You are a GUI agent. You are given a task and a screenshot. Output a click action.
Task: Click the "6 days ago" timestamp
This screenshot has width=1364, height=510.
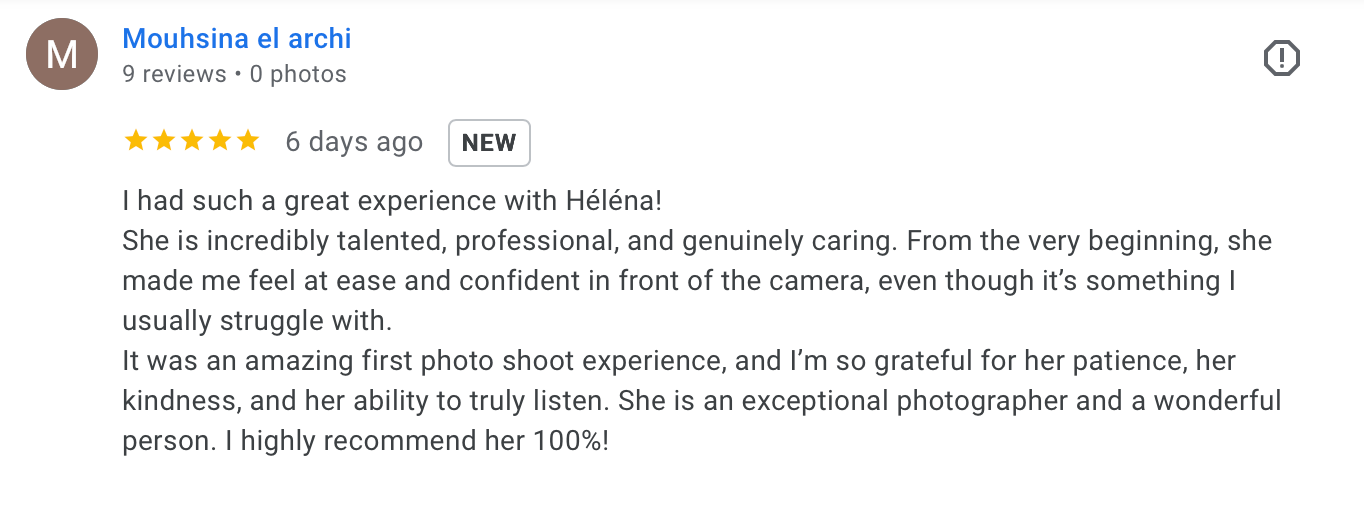(354, 142)
